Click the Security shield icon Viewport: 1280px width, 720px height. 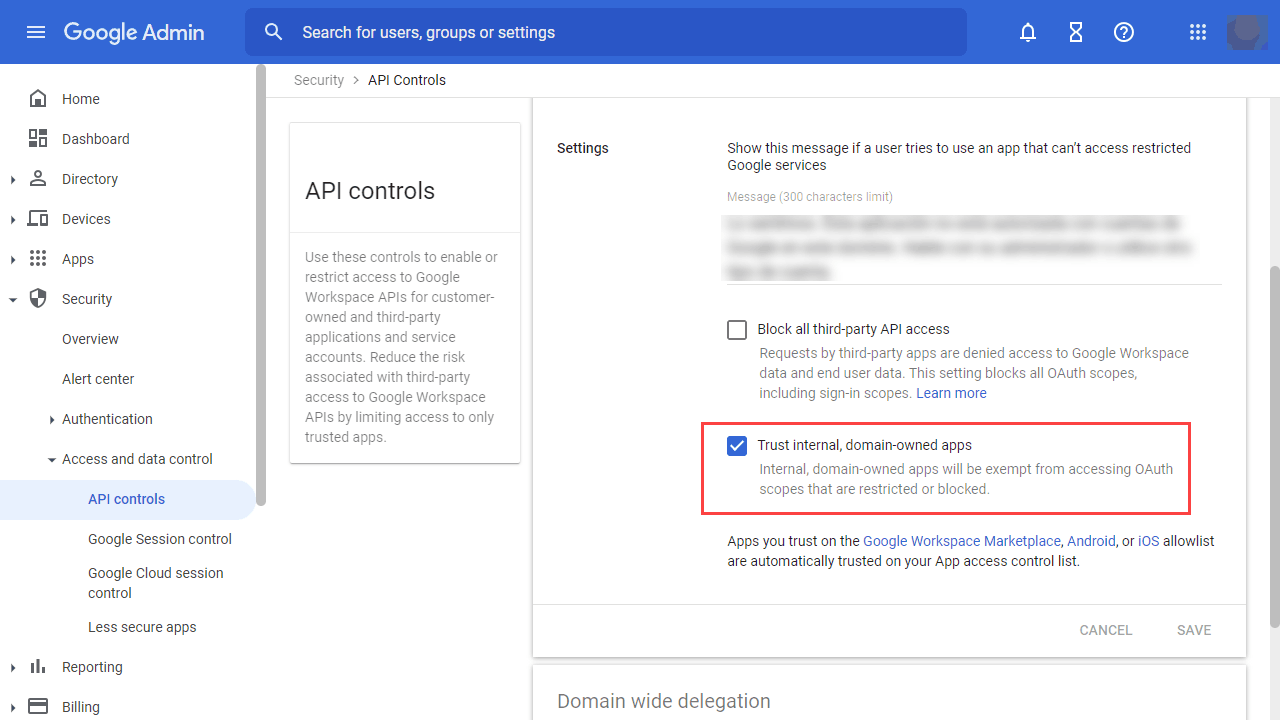click(37, 298)
